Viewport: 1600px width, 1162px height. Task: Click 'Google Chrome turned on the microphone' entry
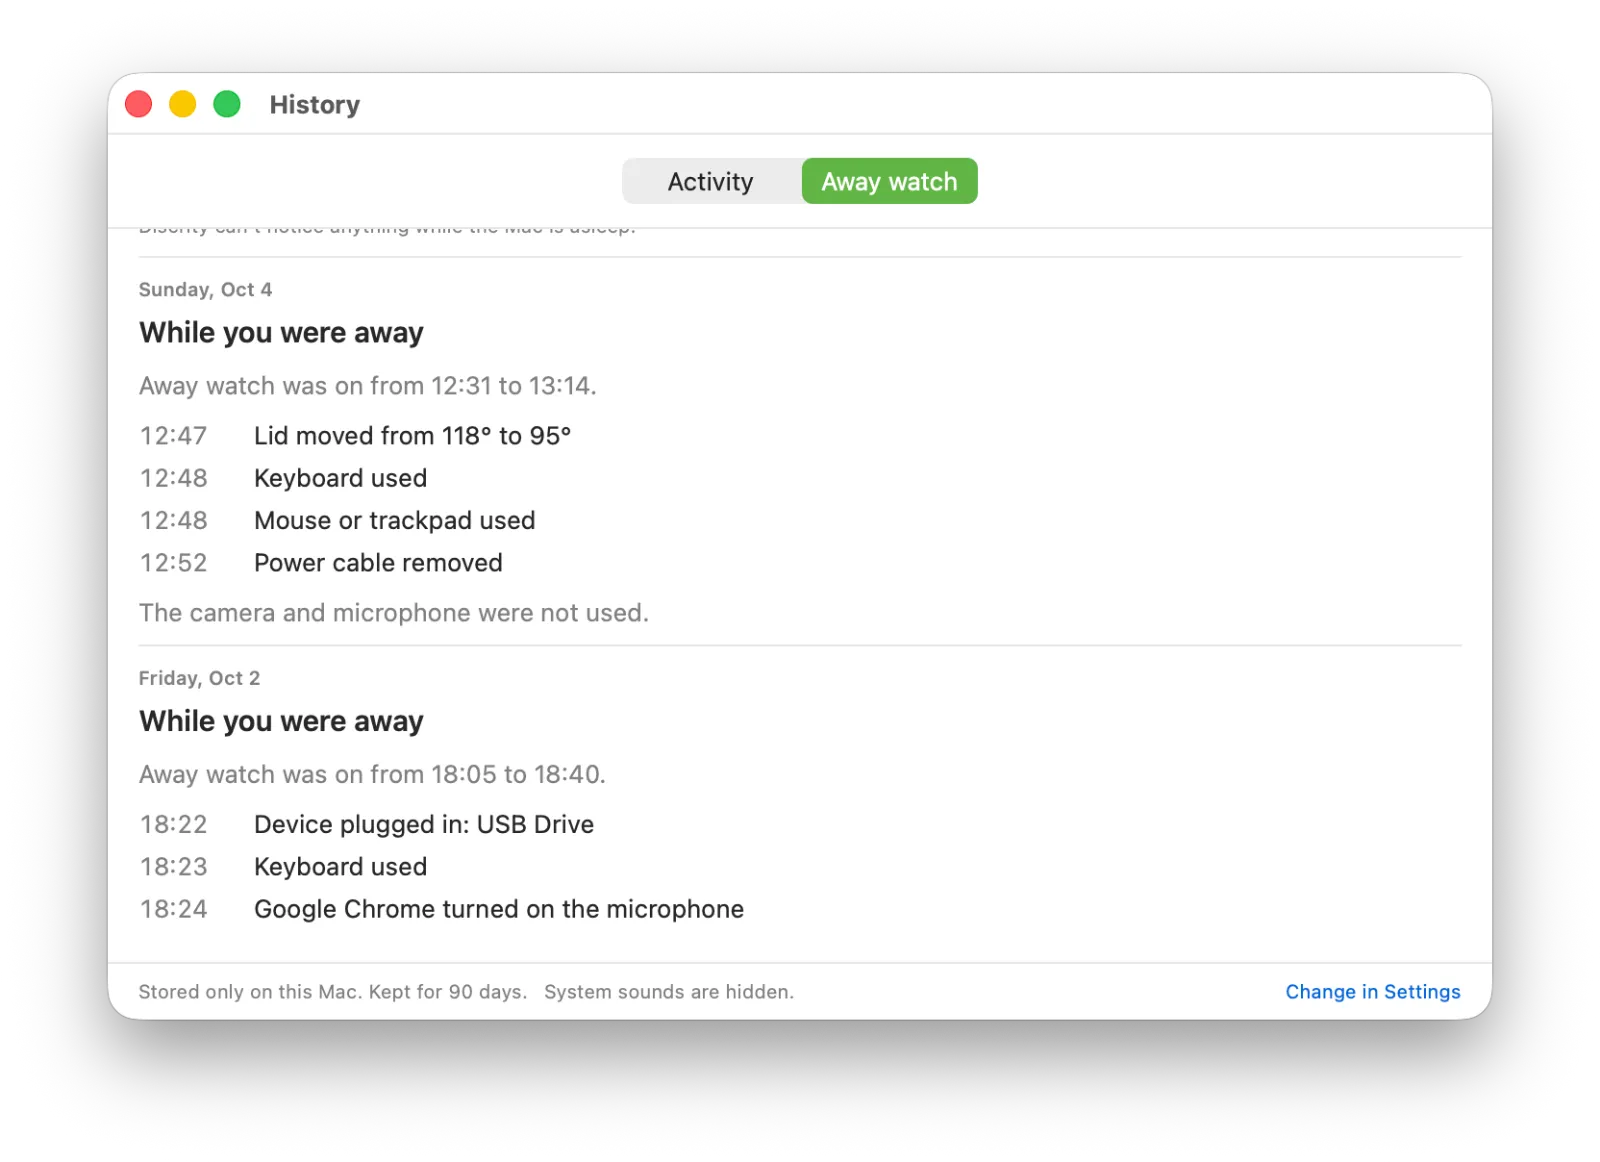499,909
